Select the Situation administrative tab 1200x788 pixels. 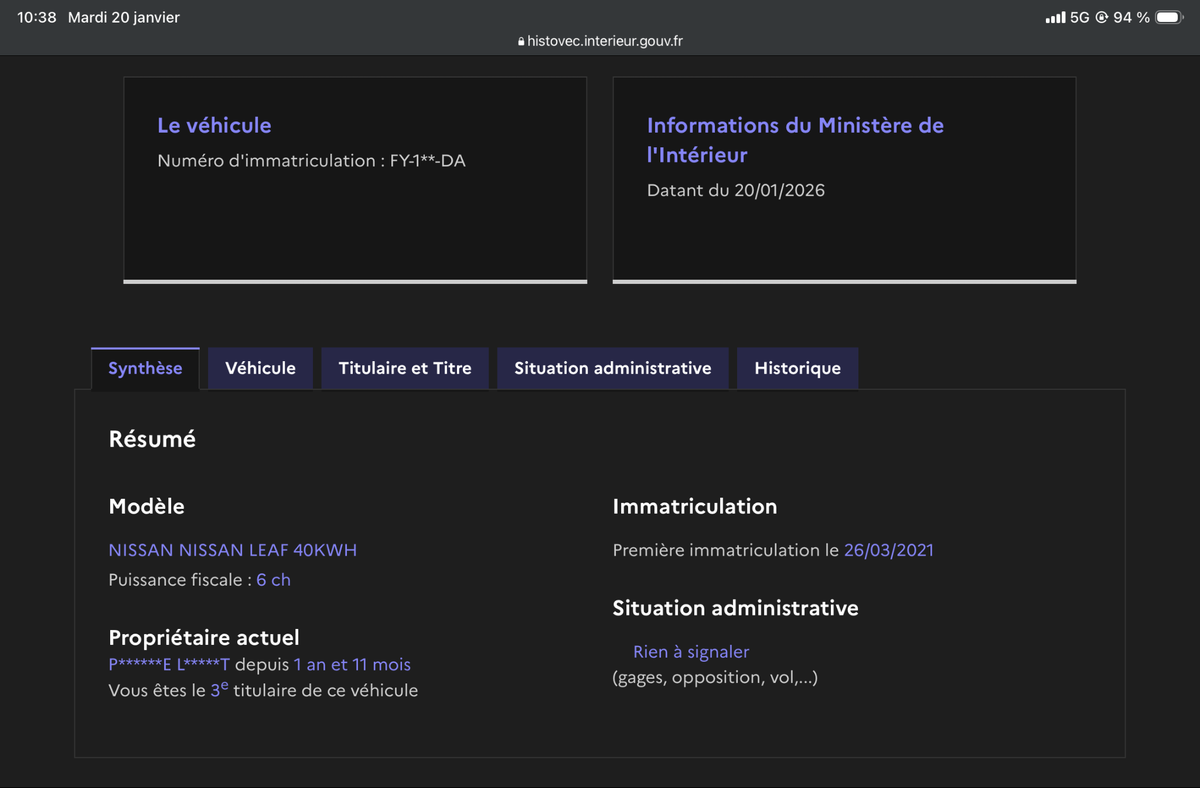click(612, 368)
